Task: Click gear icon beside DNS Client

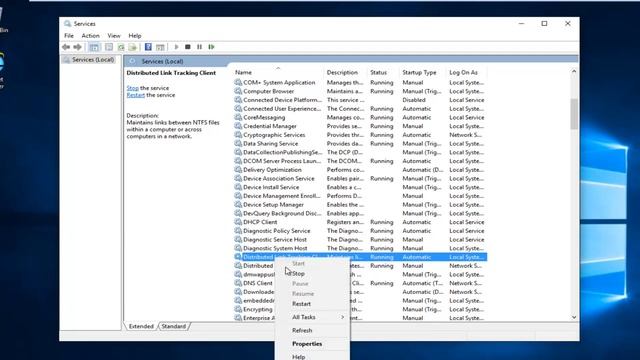Action: point(238,283)
